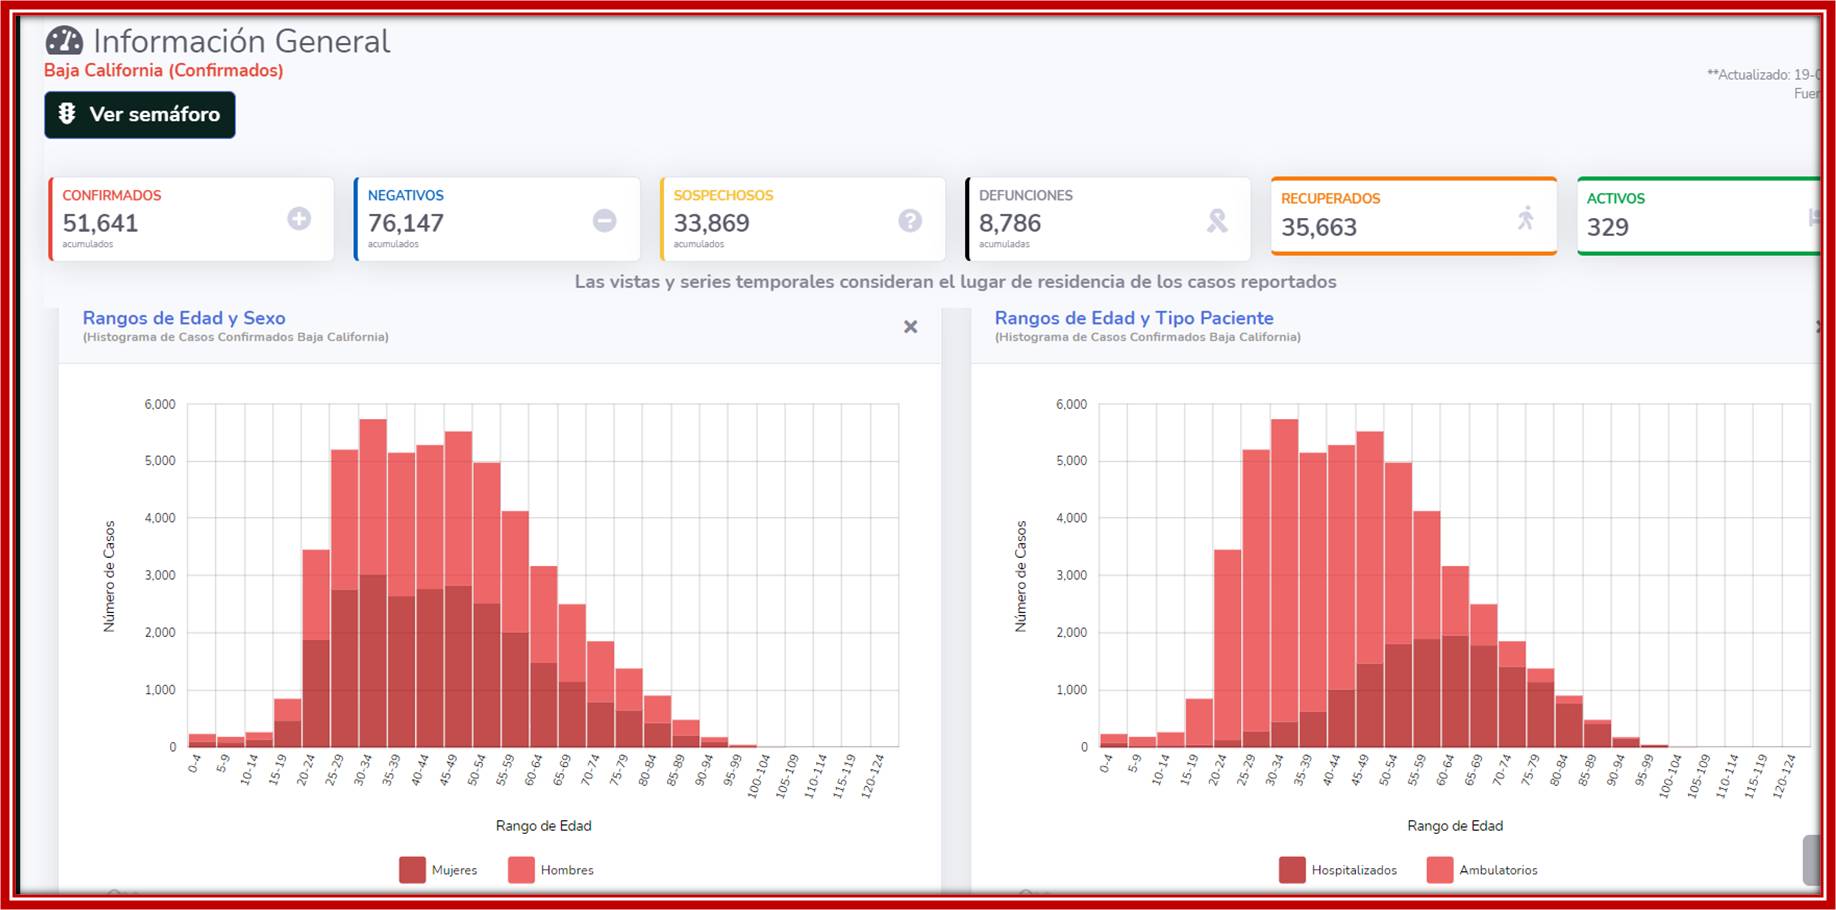Toggle the Hospitalizados legend color swatch
Screen dimensions: 1836x910
point(1292,870)
